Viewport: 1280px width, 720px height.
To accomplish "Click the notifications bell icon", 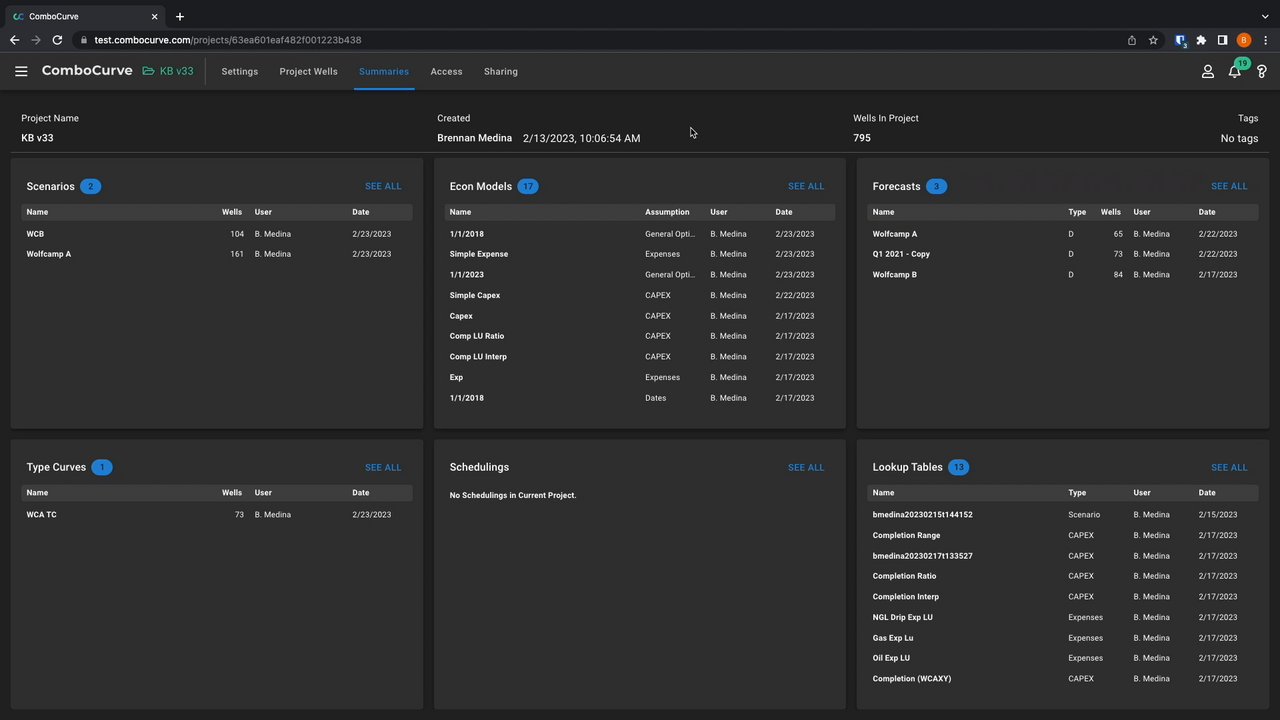I will (1234, 72).
